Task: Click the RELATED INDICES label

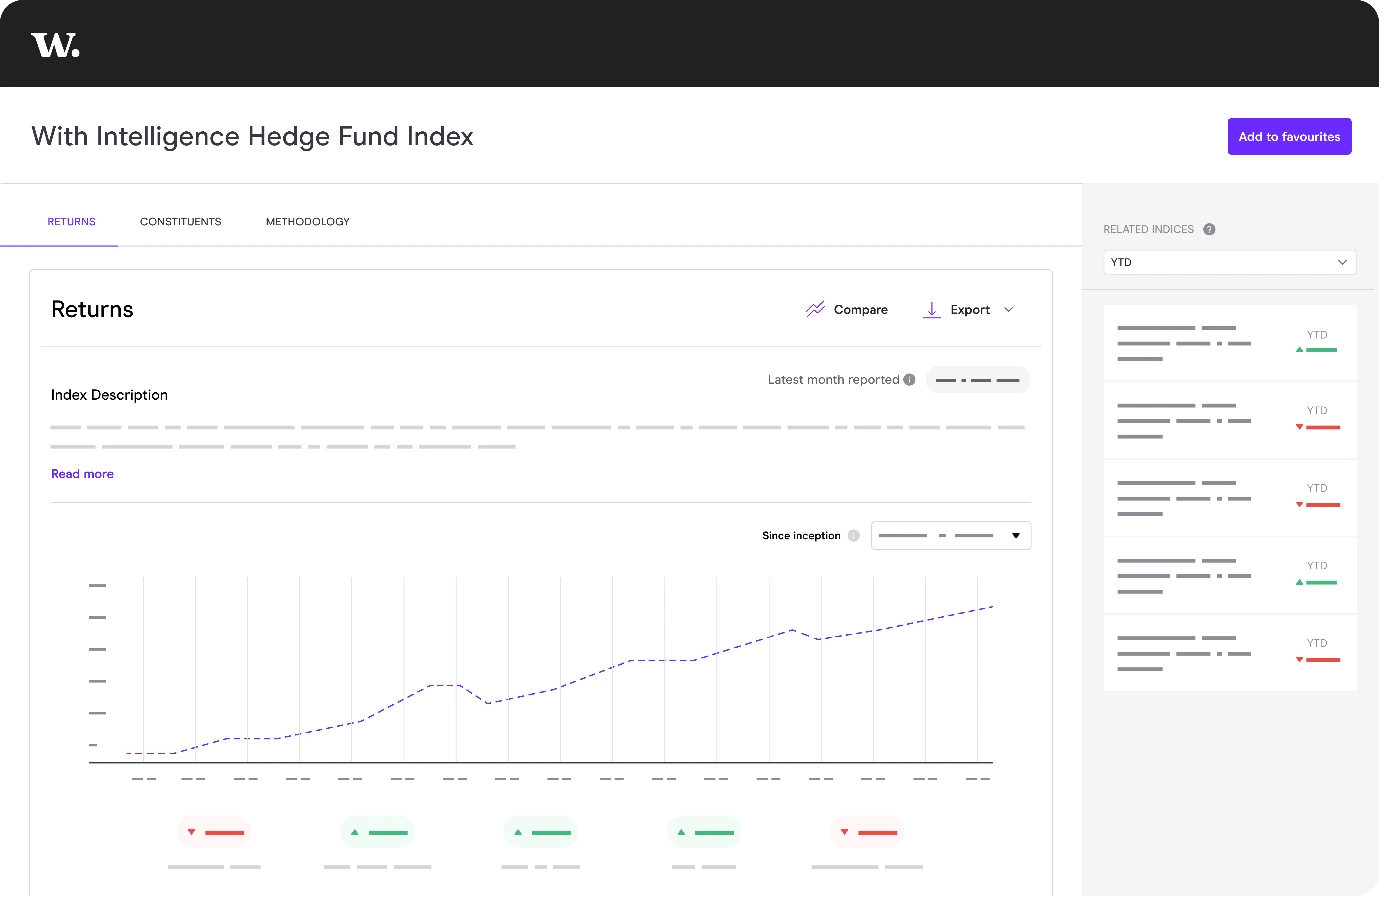Action: tap(1148, 229)
